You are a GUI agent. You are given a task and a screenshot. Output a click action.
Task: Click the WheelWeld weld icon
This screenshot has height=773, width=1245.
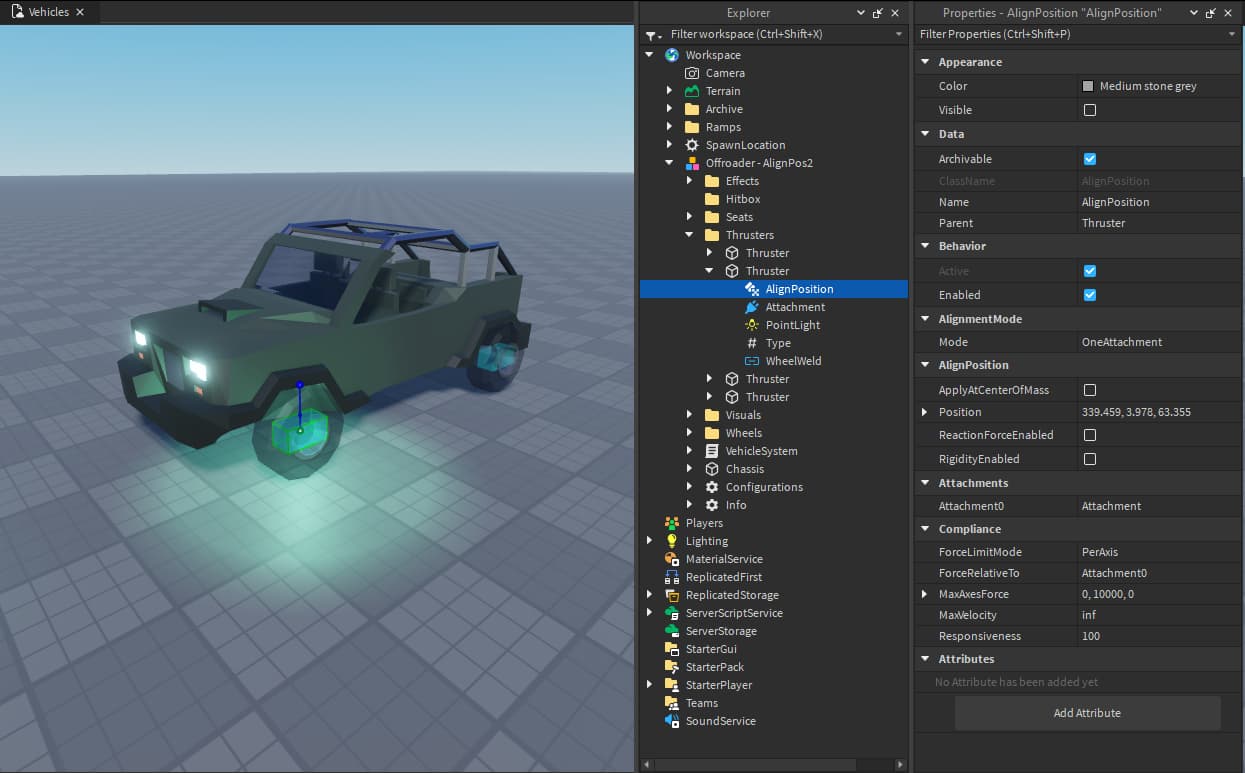click(x=752, y=361)
